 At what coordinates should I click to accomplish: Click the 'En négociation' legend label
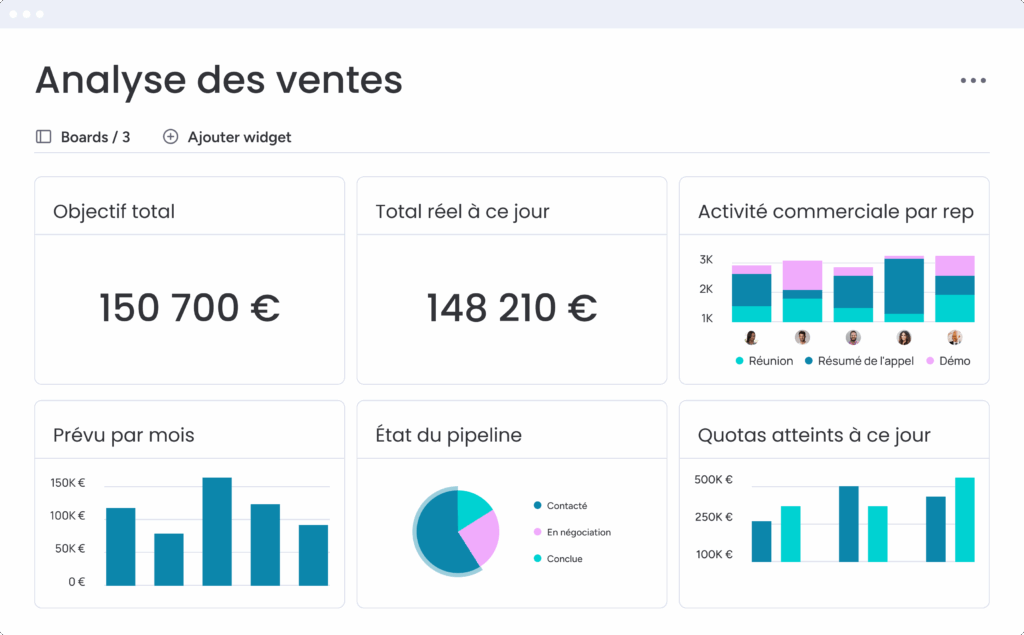click(x=579, y=532)
